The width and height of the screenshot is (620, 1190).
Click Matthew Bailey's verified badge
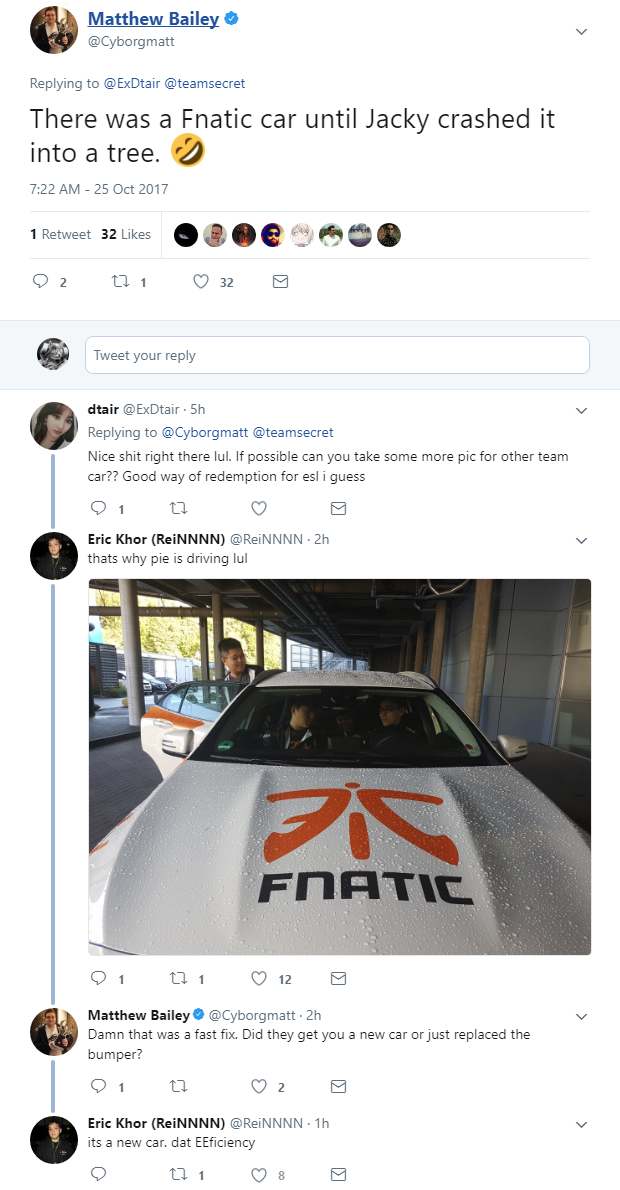pos(229,18)
